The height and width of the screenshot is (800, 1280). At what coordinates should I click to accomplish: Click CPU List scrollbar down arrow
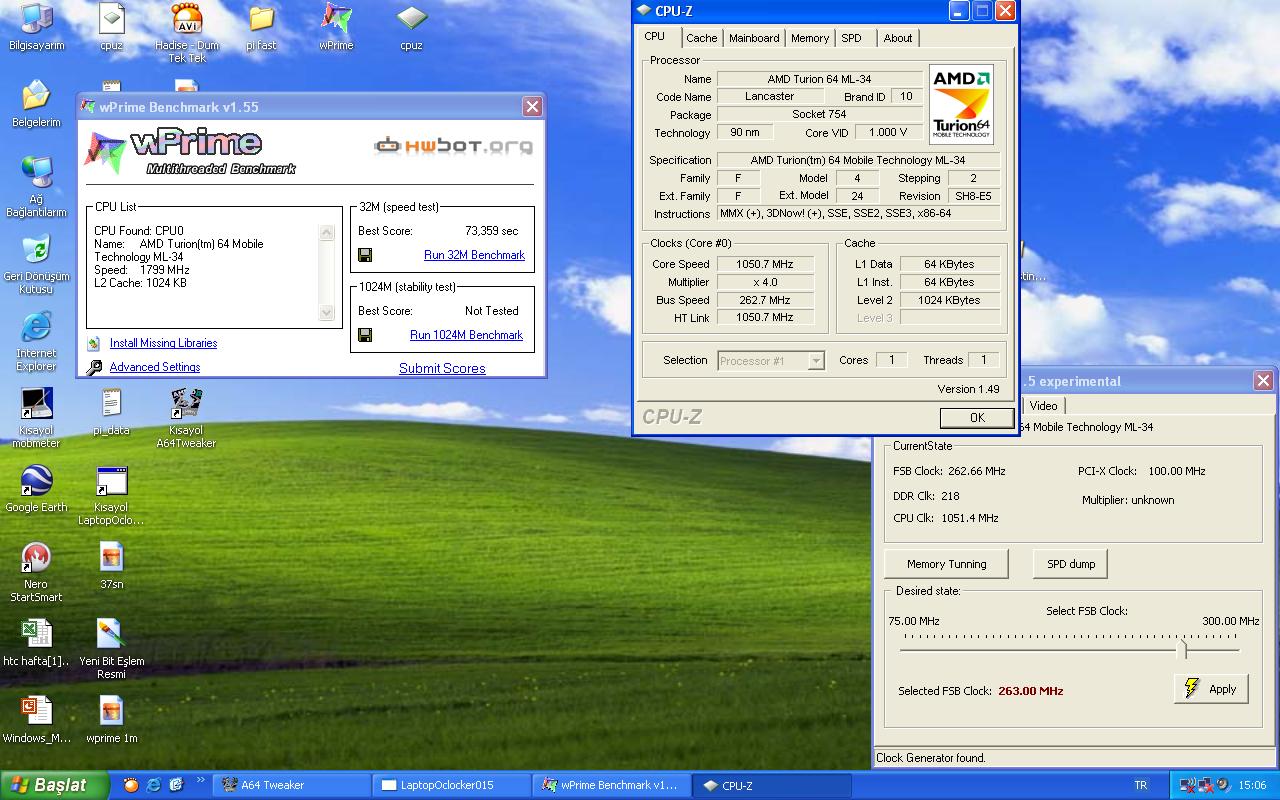pyautogui.click(x=326, y=313)
